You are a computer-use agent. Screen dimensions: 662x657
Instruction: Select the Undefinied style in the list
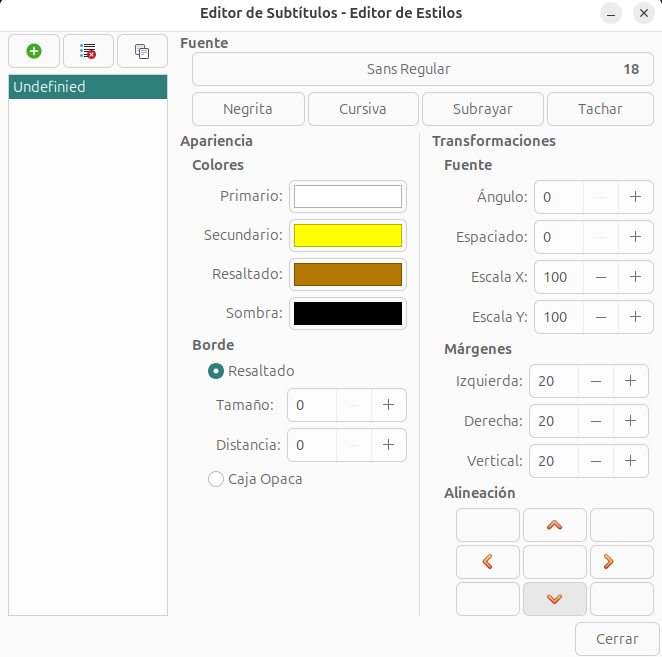pos(88,87)
